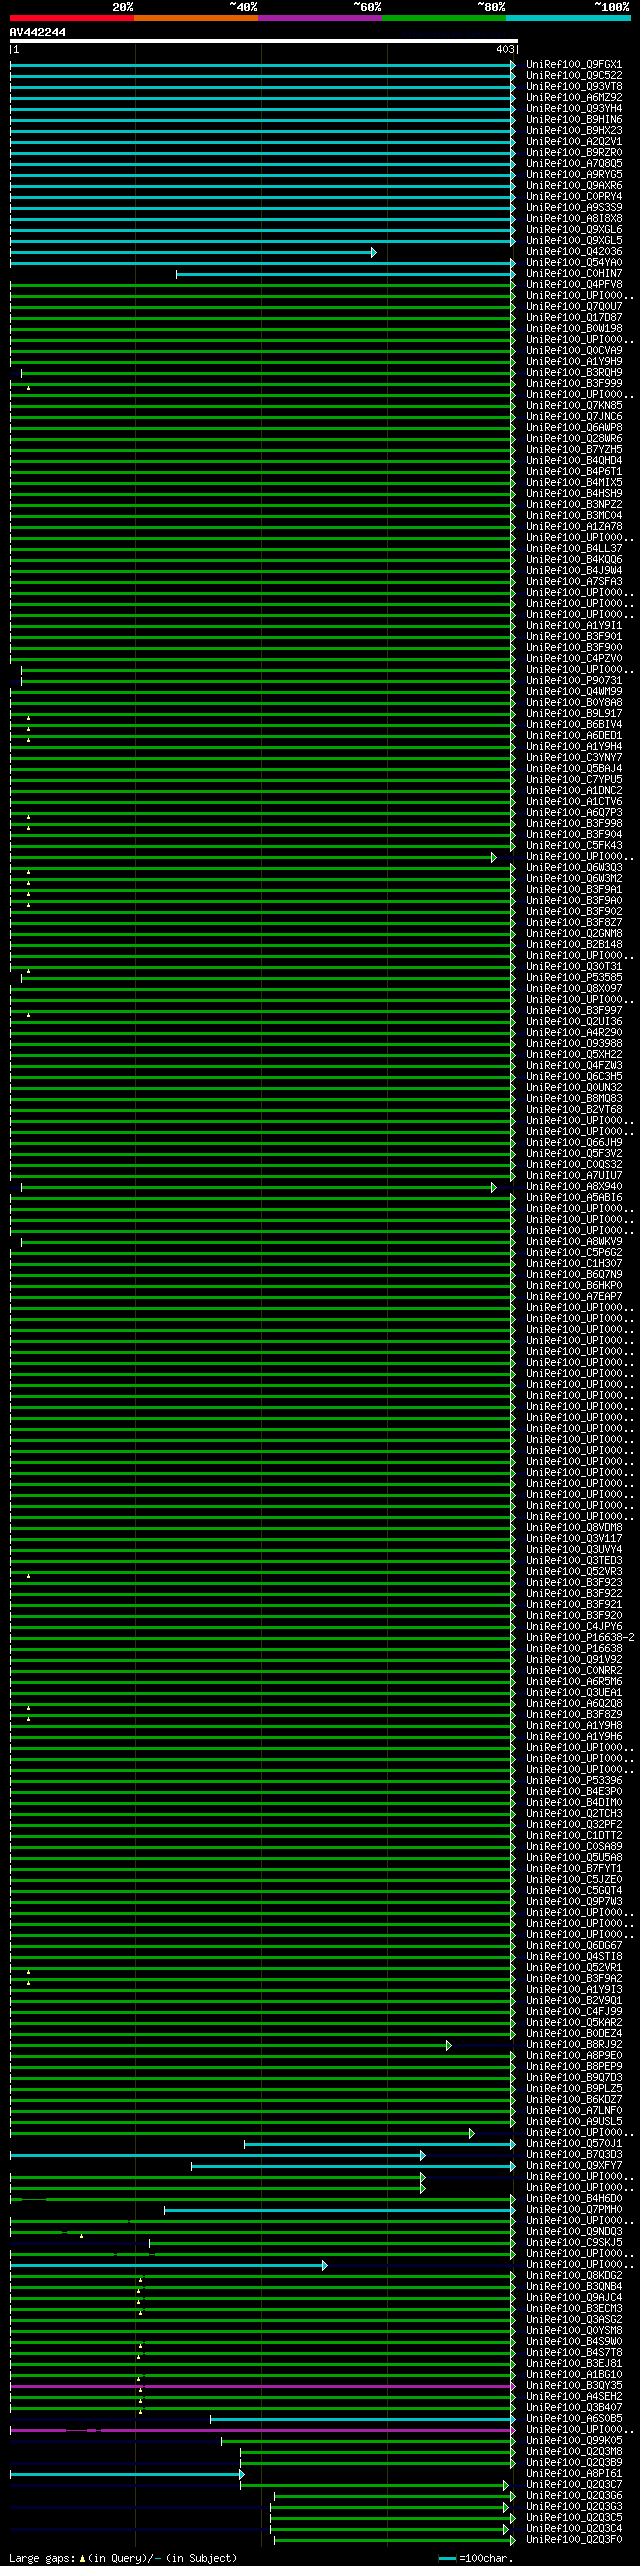Click the red ~20% identity legend bar

click(x=72, y=18)
